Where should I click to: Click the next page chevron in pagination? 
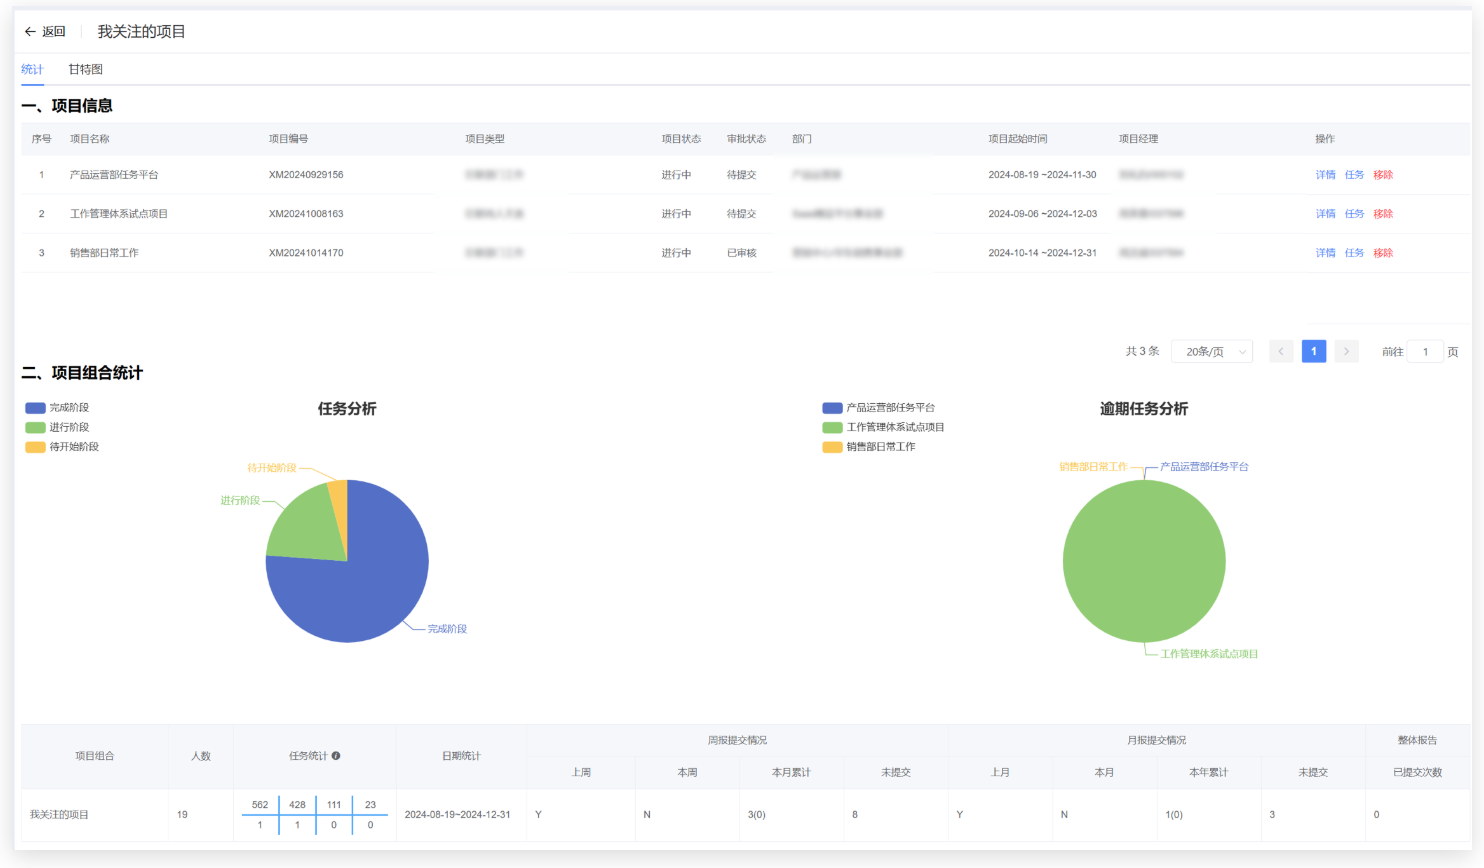(x=1346, y=351)
